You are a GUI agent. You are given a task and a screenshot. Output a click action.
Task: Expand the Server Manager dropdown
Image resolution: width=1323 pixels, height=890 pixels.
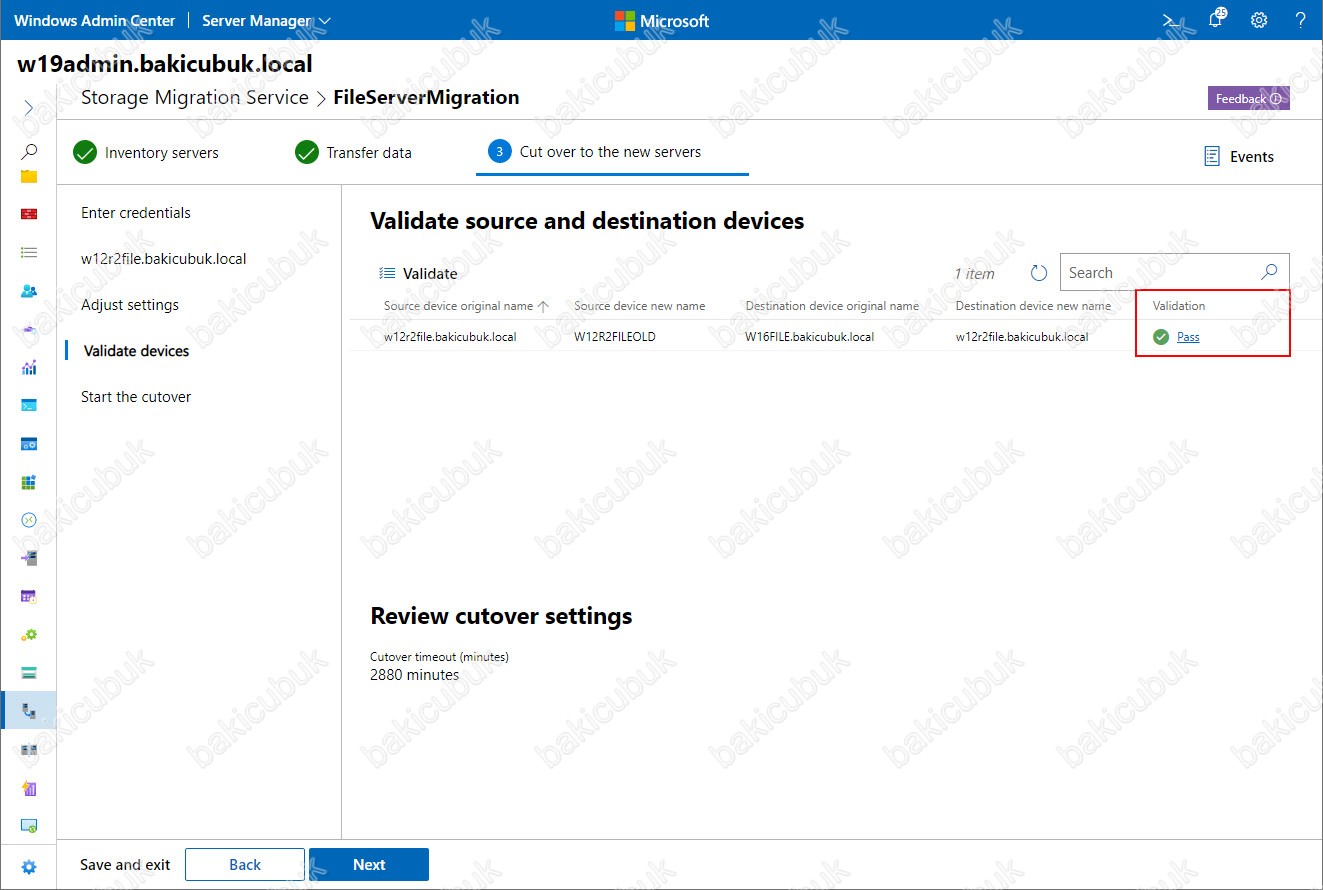tap(266, 20)
